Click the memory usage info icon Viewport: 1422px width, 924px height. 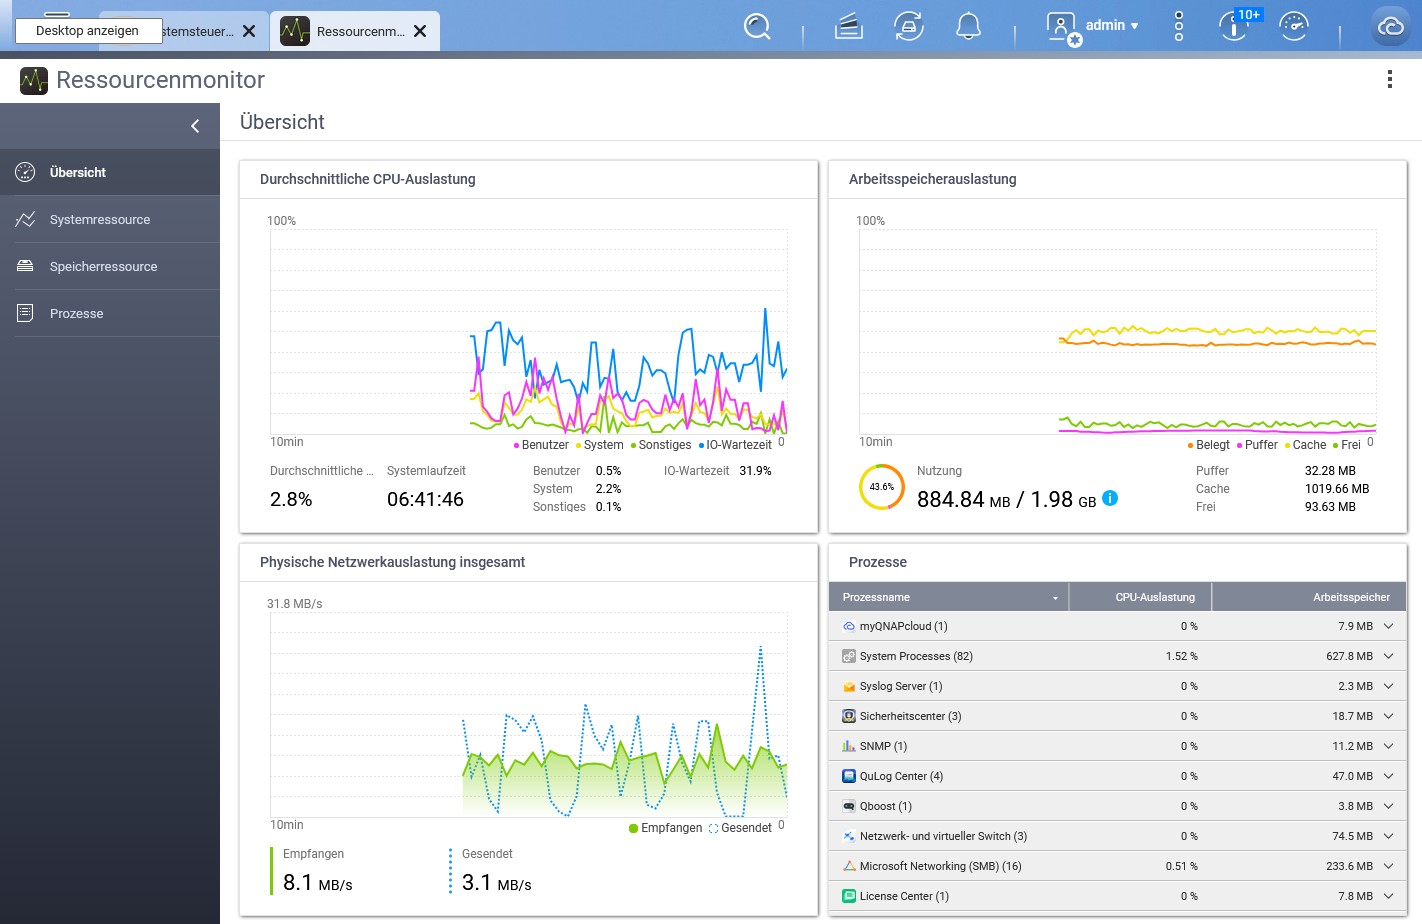click(1110, 498)
